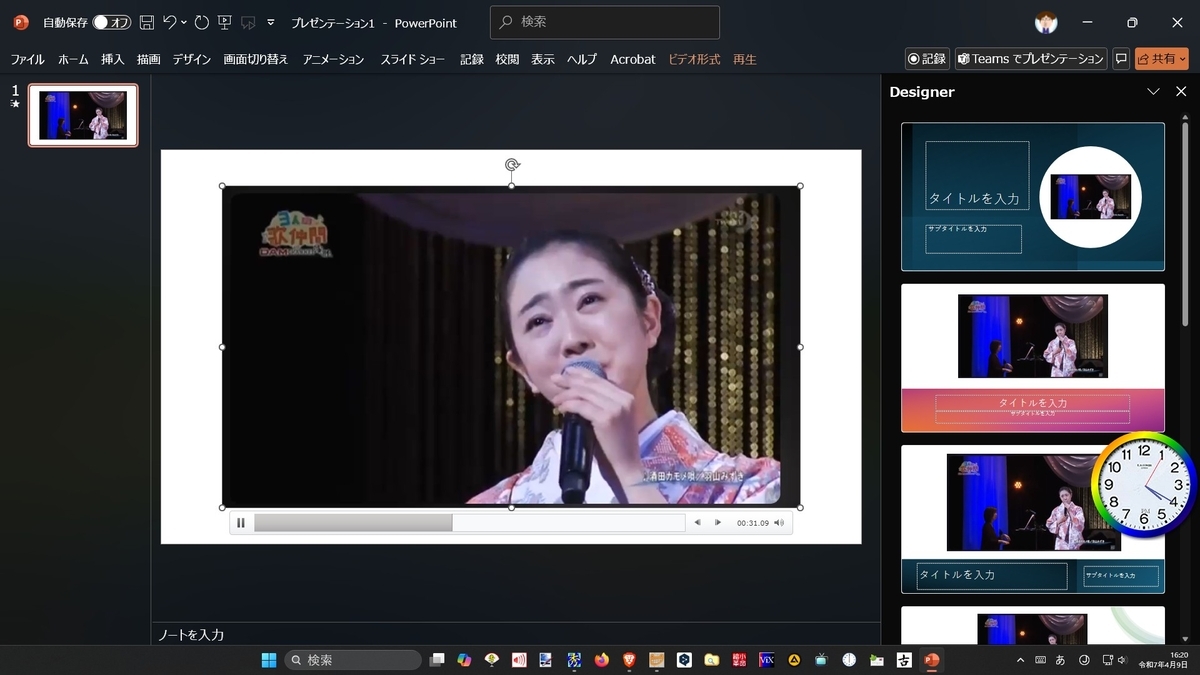This screenshot has height=675, width=1200.
Task: Click the IME あ input mode indicator
Action: click(x=1060, y=660)
